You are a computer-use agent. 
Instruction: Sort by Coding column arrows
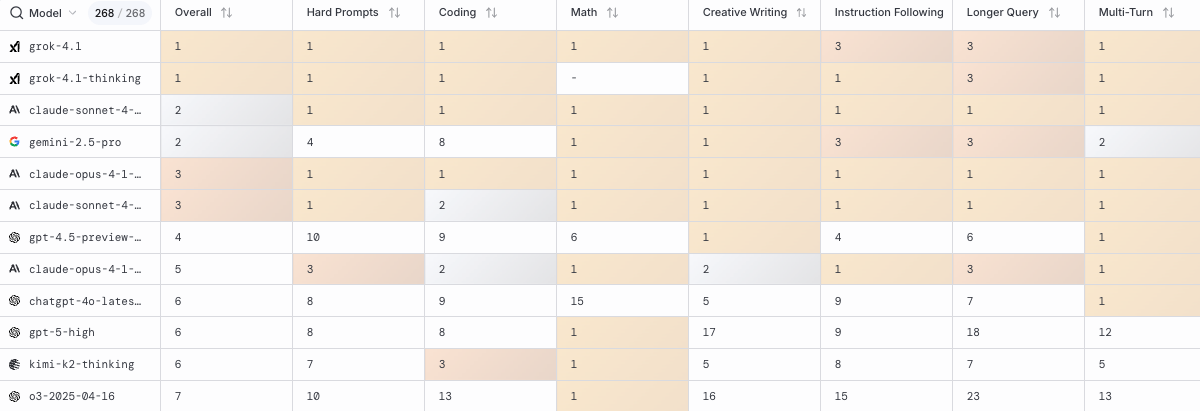[x=491, y=13]
